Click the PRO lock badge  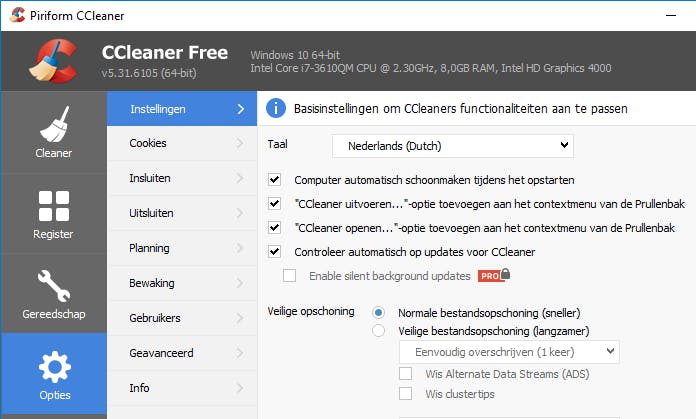tap(494, 275)
